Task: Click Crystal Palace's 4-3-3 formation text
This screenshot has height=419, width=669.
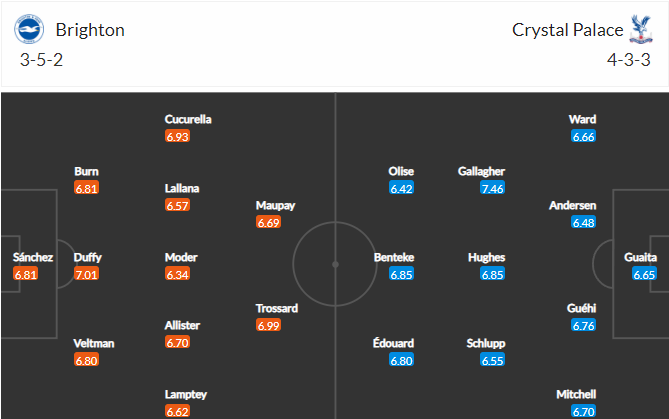Action: (x=629, y=60)
